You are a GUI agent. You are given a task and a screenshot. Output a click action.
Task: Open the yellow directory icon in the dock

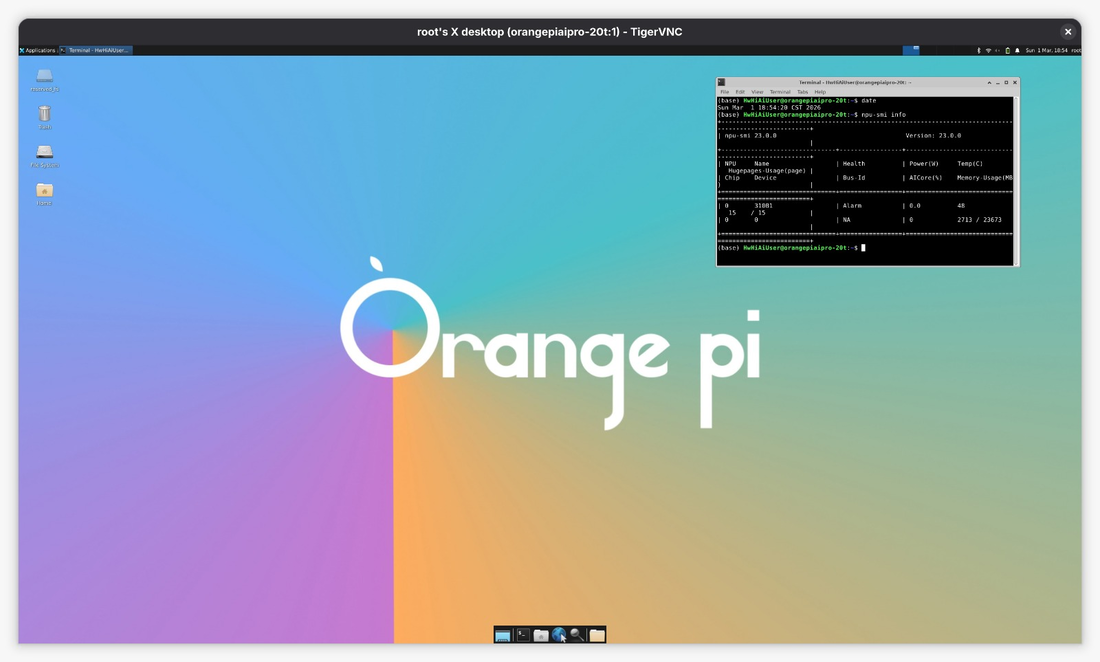click(x=596, y=634)
